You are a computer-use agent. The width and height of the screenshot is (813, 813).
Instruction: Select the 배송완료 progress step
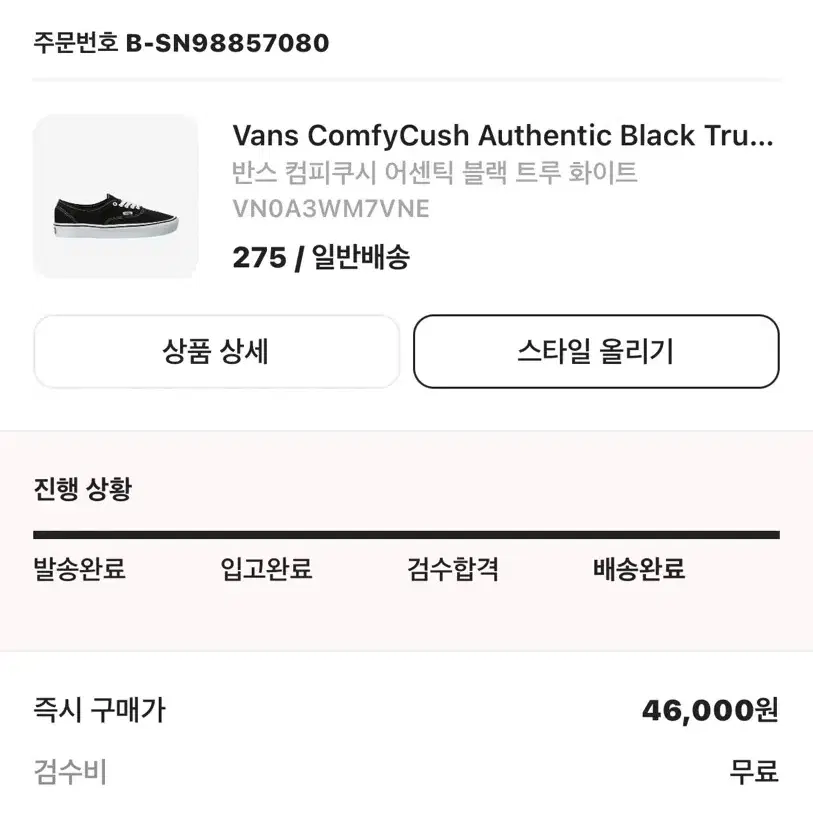click(639, 569)
